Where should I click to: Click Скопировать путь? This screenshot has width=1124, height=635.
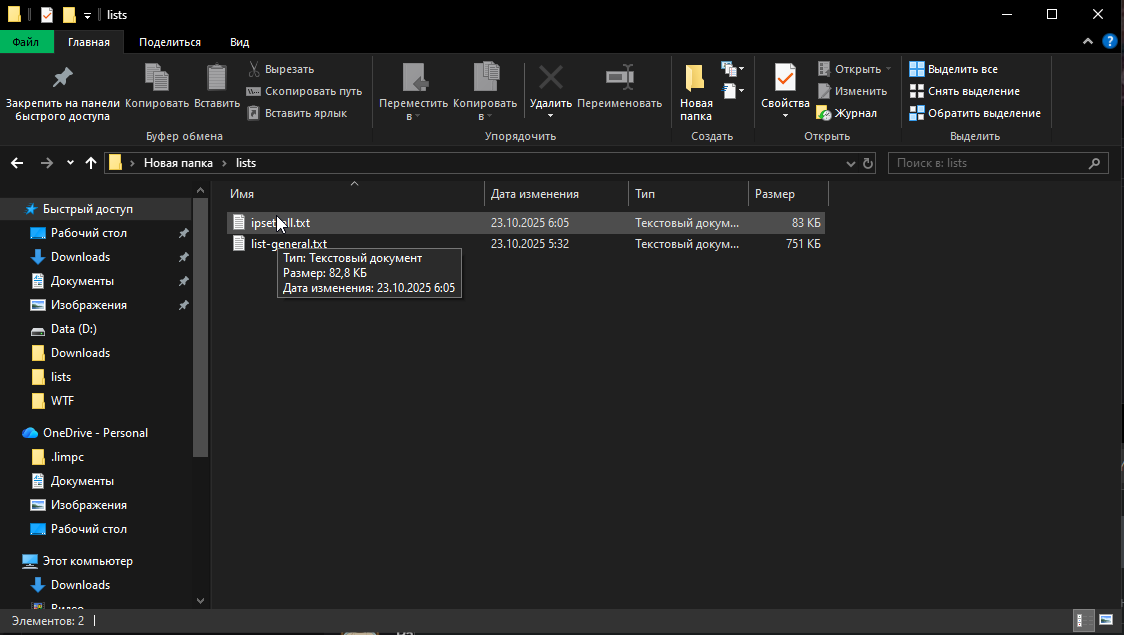(x=304, y=91)
